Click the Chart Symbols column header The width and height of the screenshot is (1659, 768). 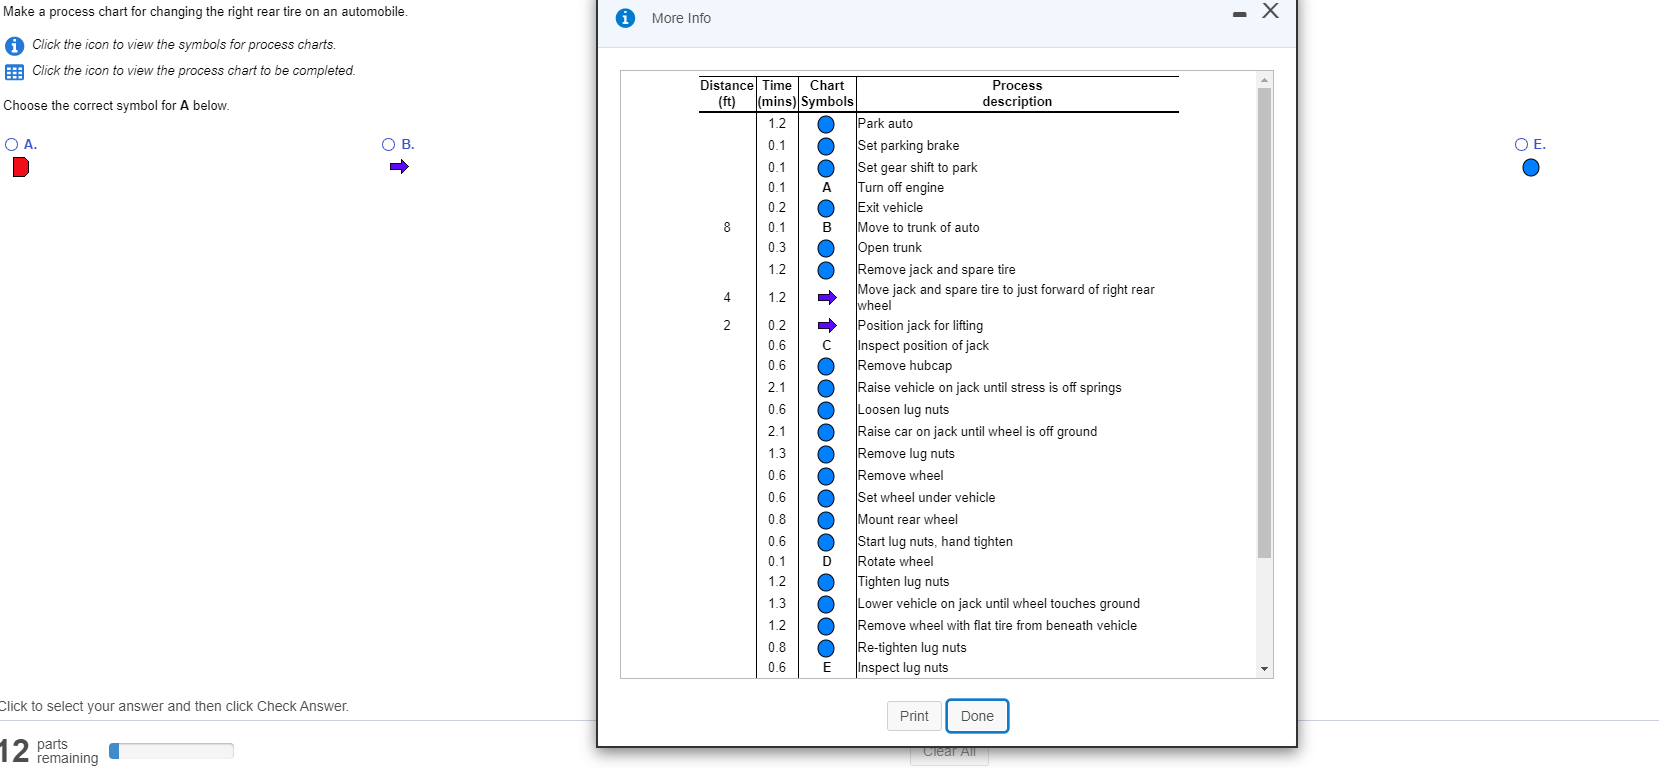pos(827,94)
